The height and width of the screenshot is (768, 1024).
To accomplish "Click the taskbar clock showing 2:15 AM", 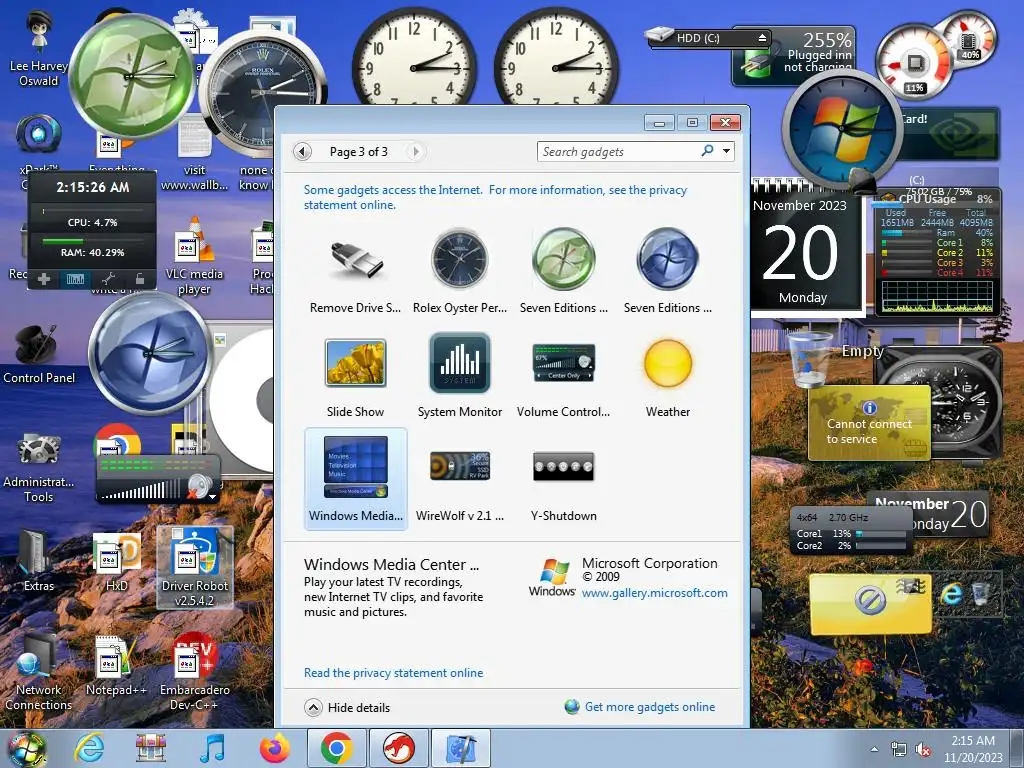I will coord(973,749).
